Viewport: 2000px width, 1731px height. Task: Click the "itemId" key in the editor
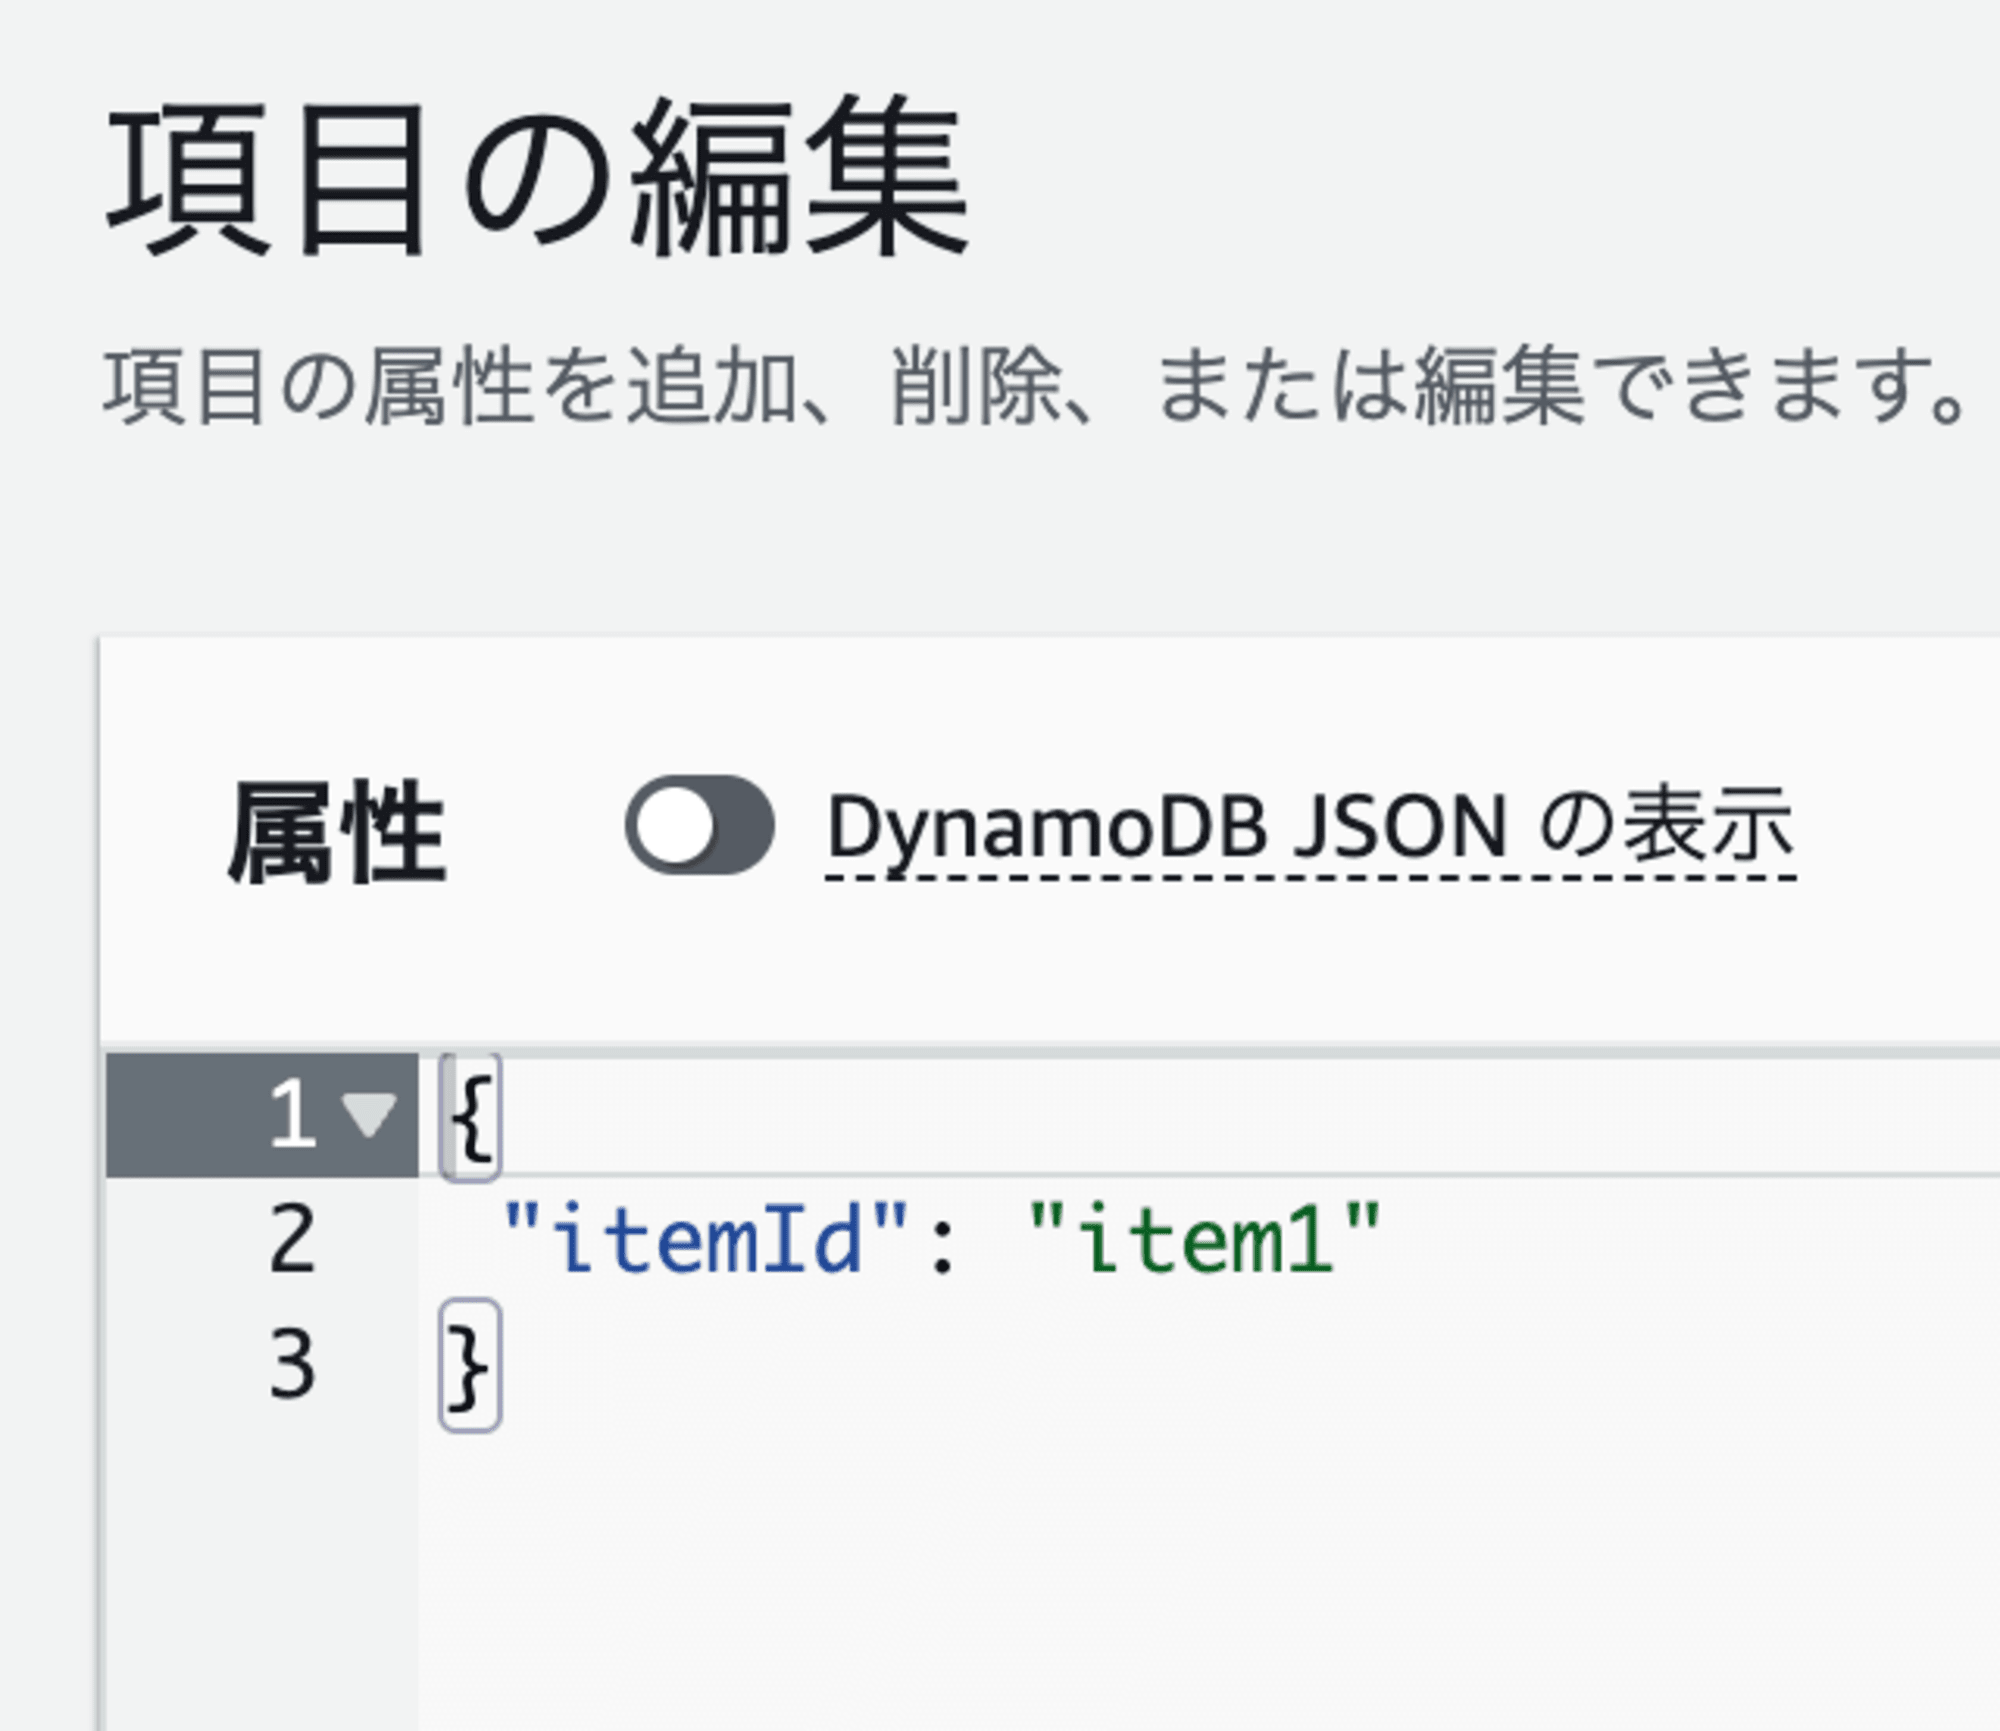pyautogui.click(x=705, y=1239)
